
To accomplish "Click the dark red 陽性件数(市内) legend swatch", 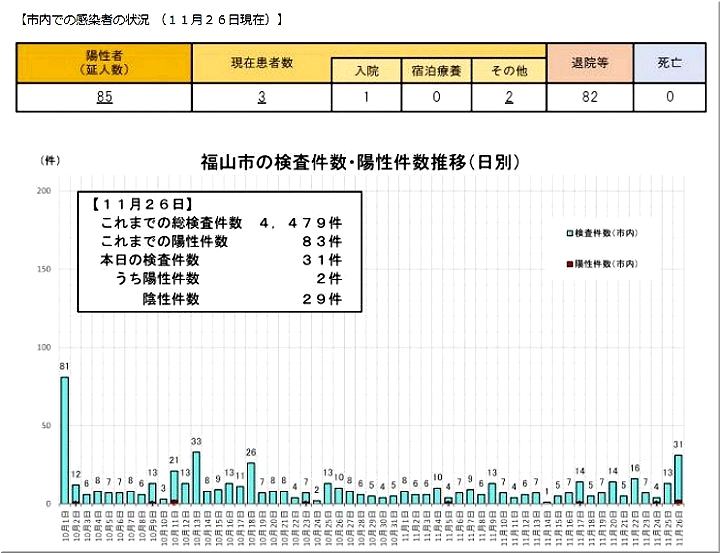I will (568, 263).
